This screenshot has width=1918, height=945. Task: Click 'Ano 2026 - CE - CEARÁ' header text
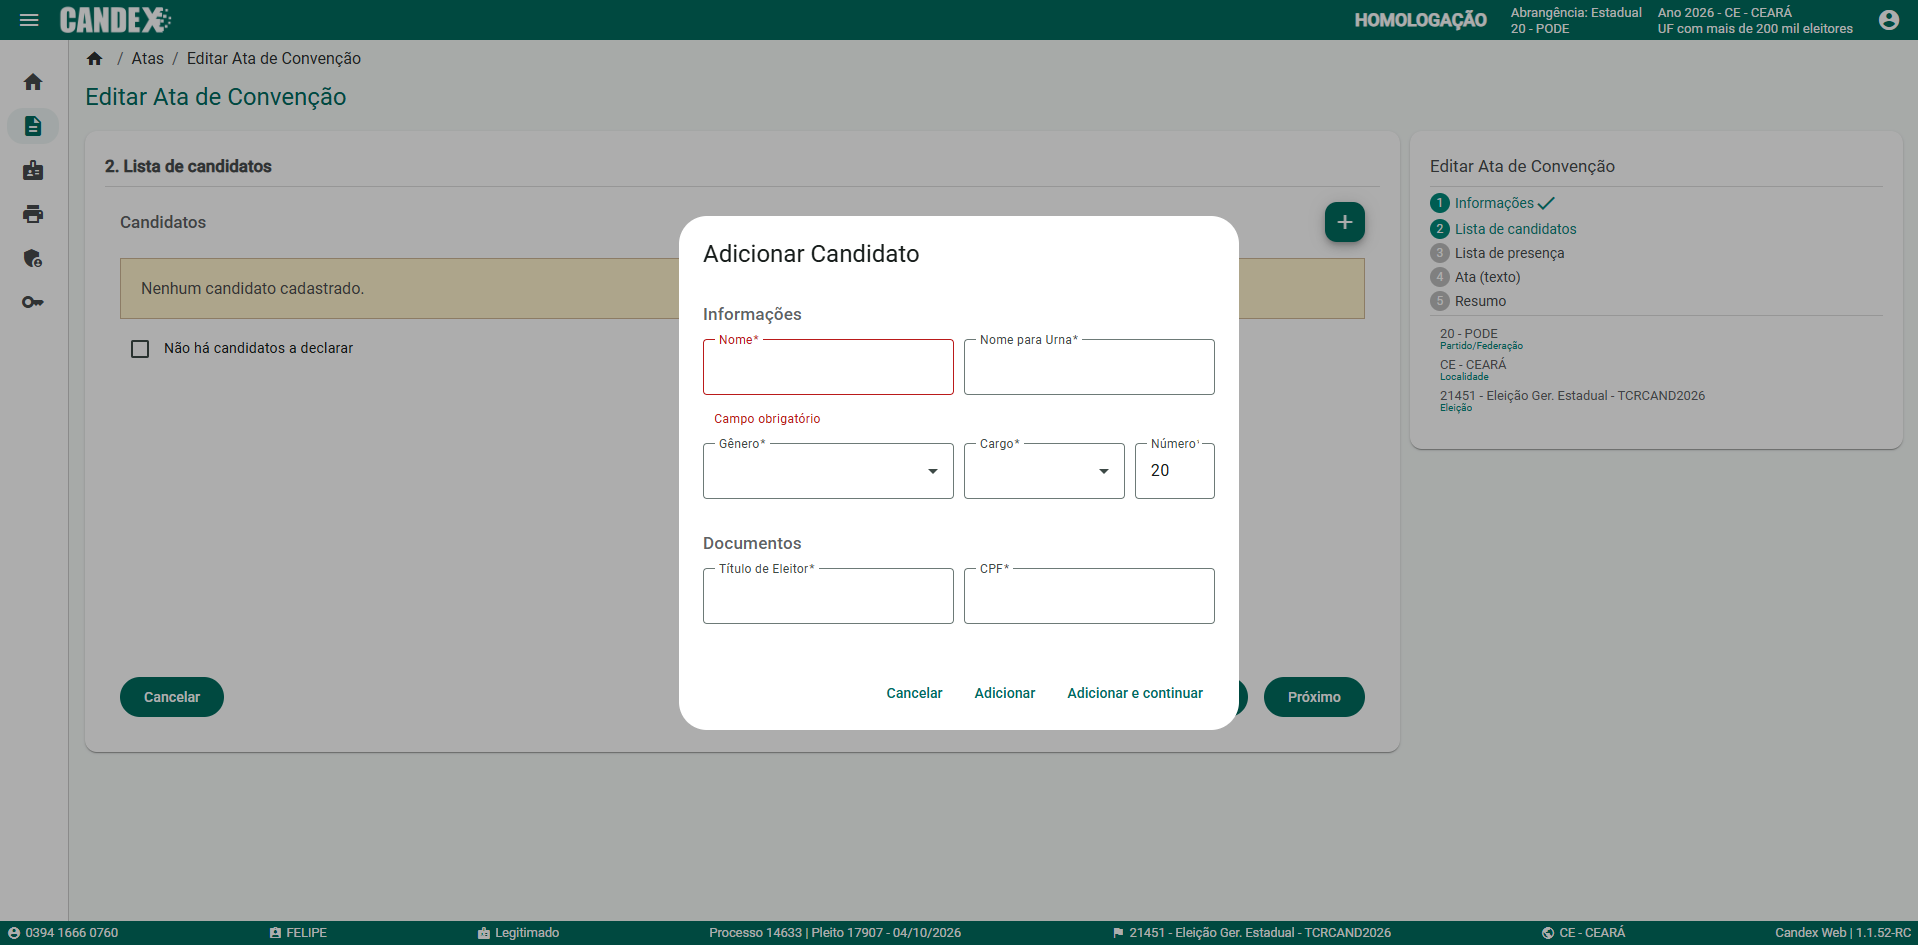[1725, 12]
